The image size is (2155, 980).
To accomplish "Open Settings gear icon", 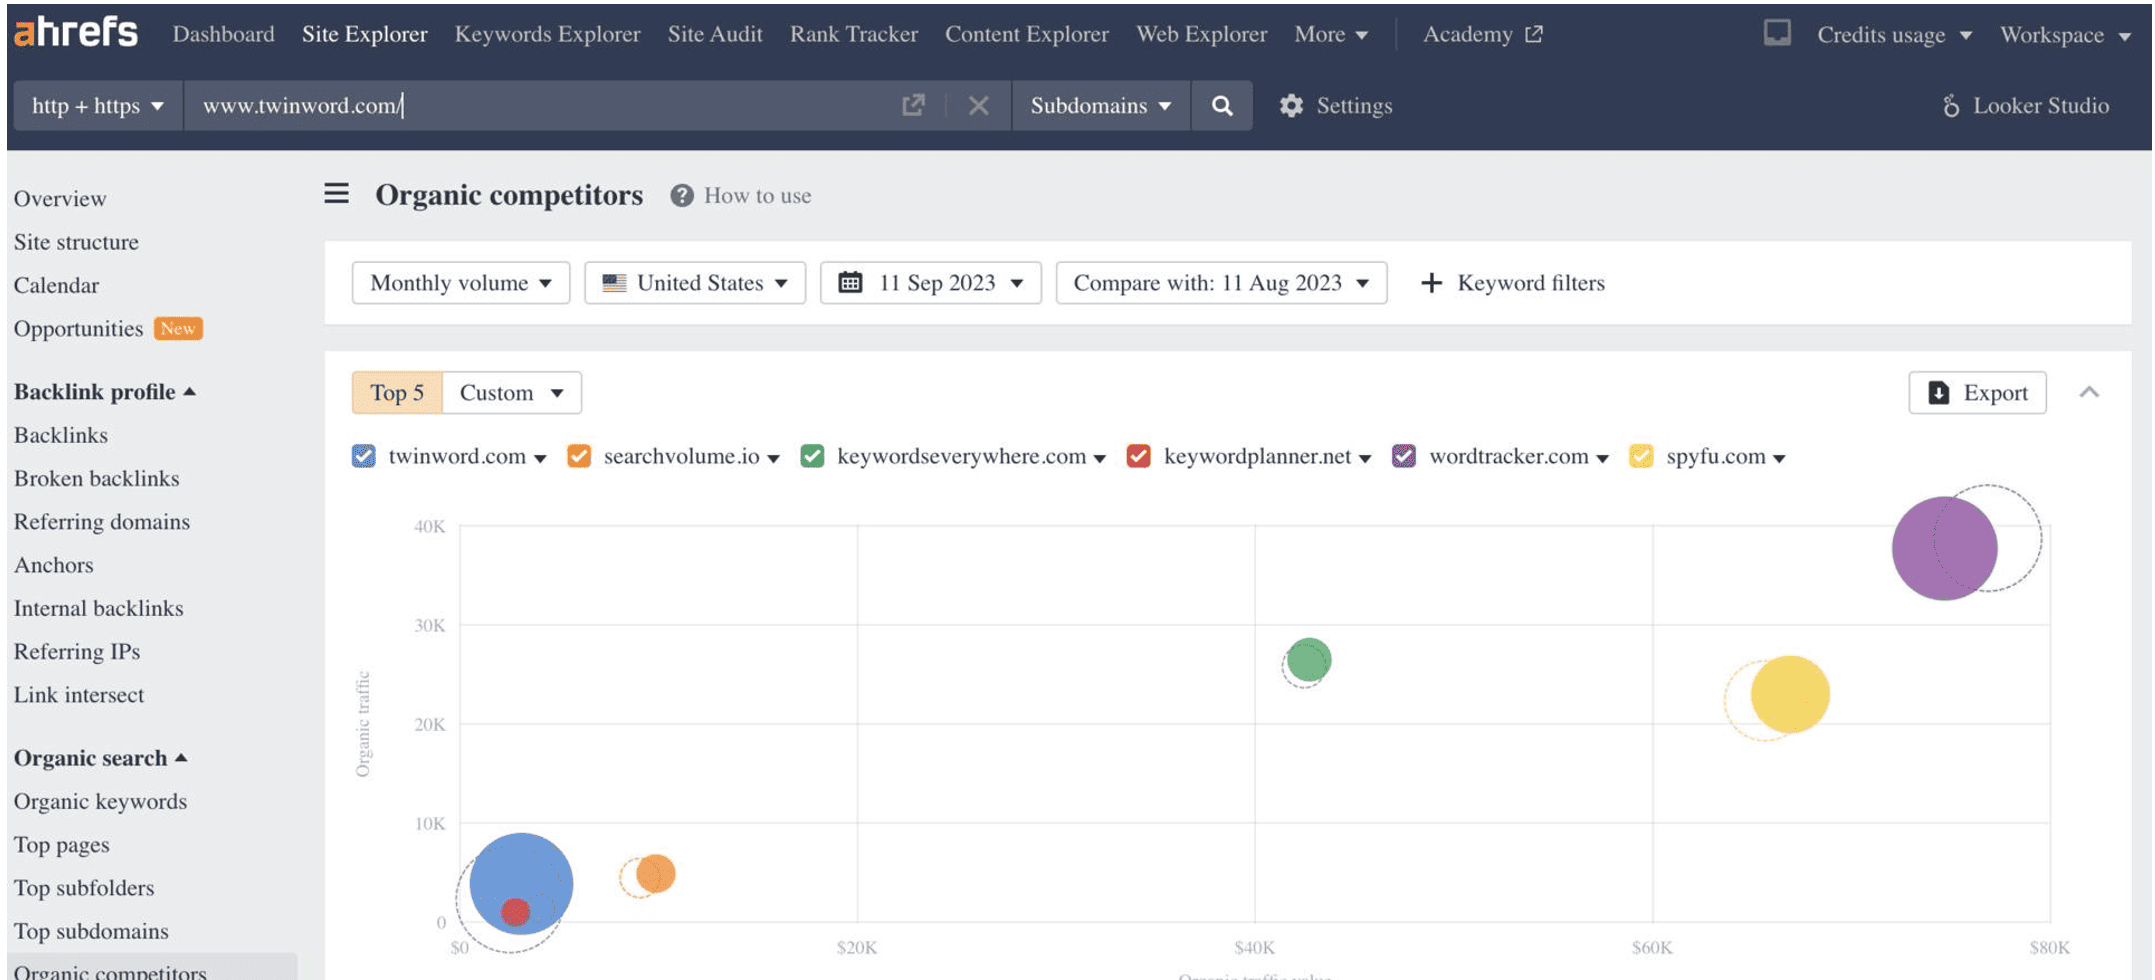I will [x=1291, y=105].
